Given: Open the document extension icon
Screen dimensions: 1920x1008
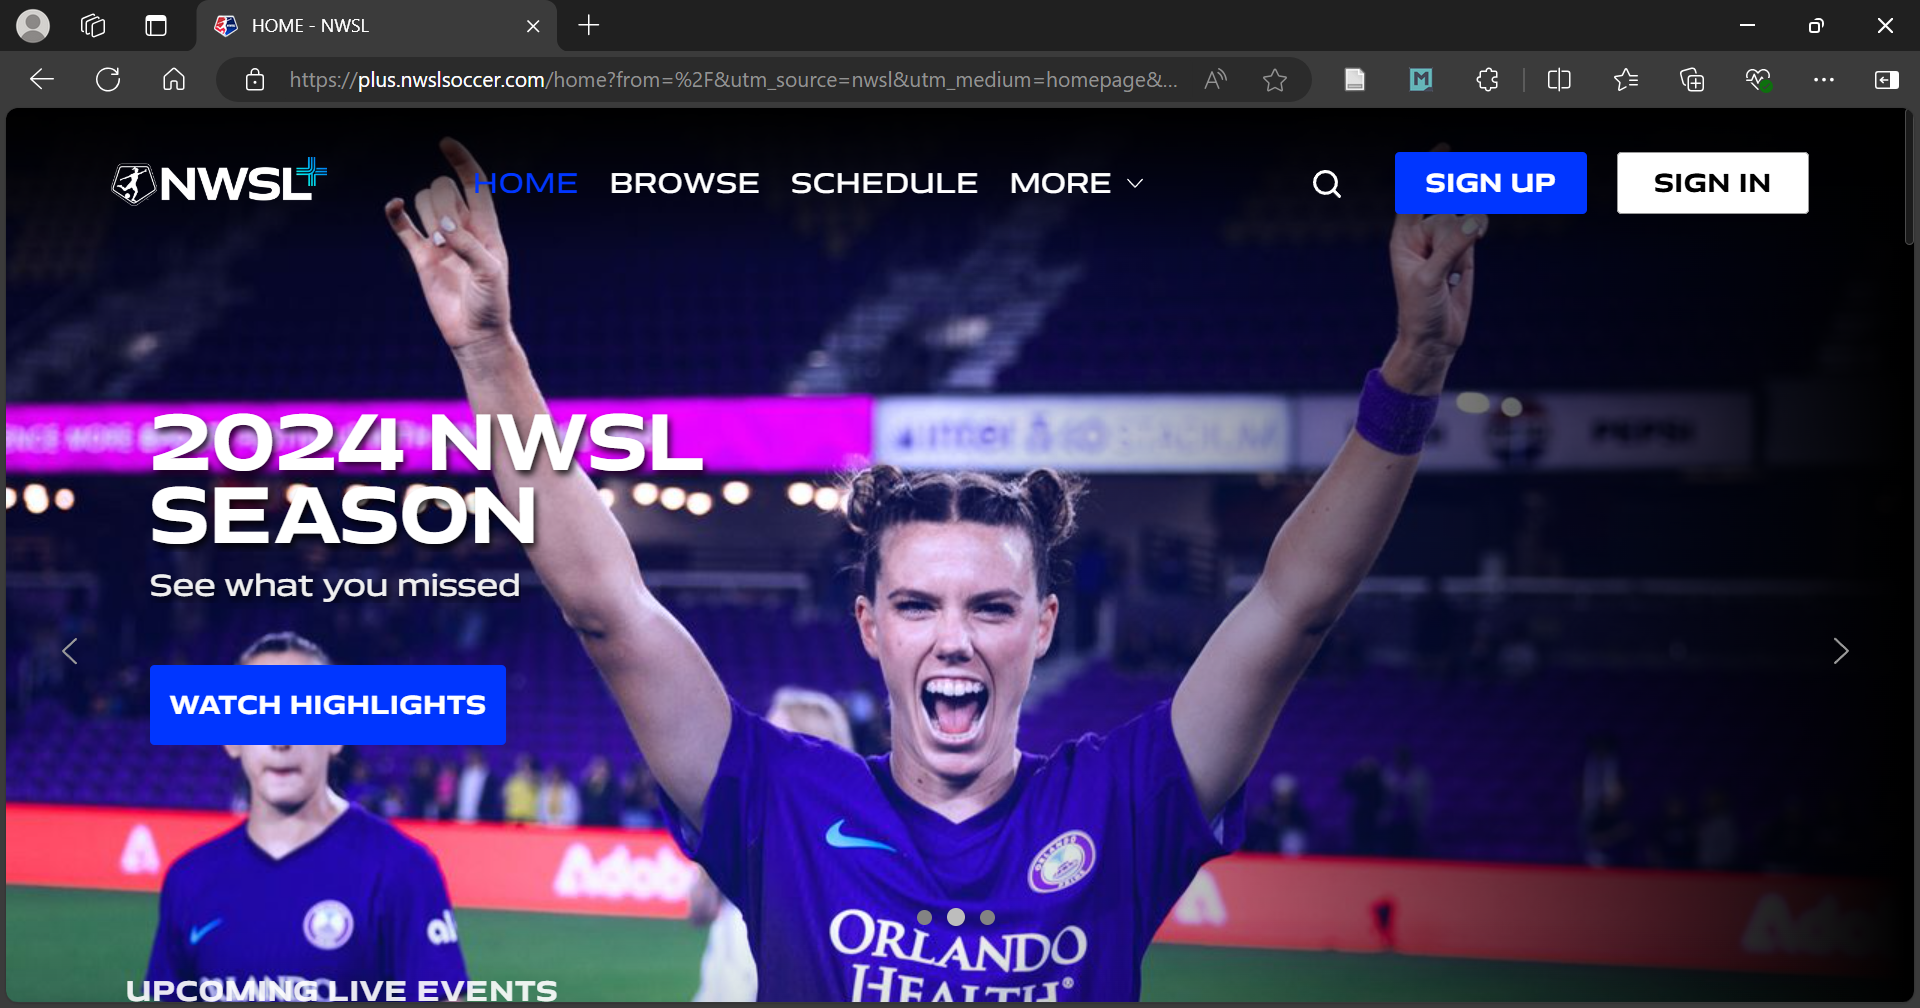Looking at the screenshot, I should pyautogui.click(x=1355, y=80).
